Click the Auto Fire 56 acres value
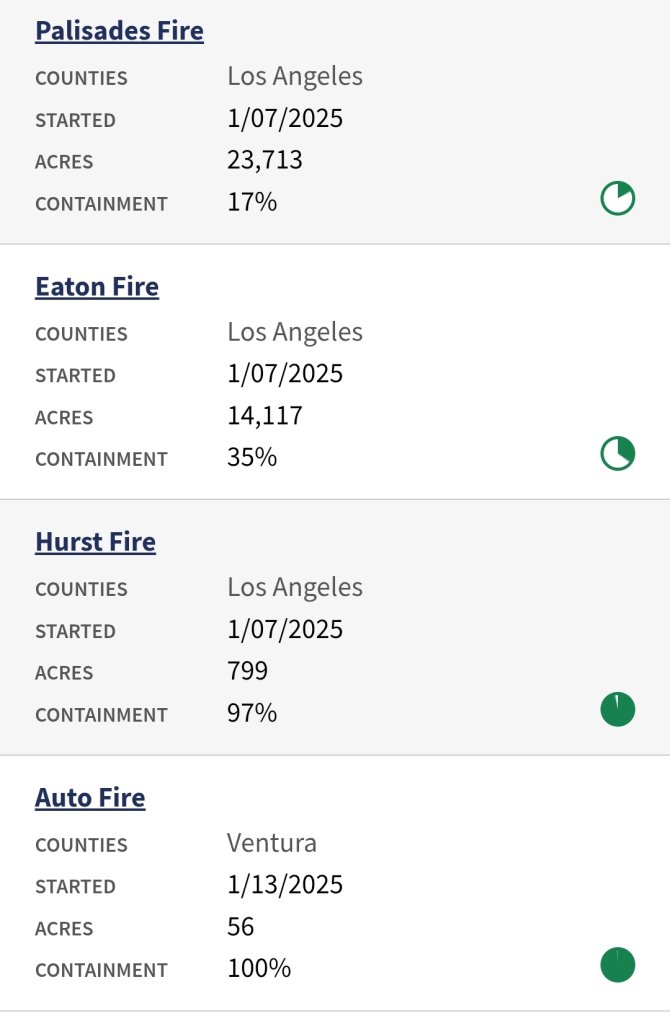This screenshot has width=670, height=1024. coord(241,927)
